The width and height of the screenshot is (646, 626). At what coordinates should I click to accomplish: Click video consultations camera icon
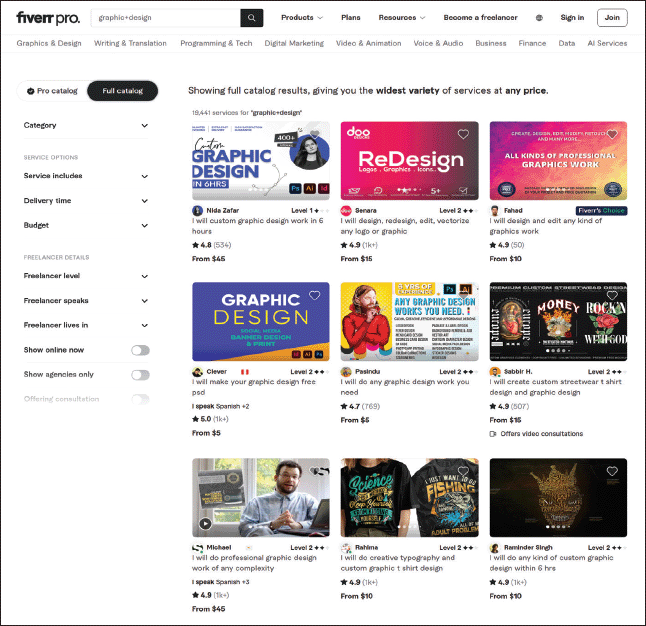pos(493,434)
